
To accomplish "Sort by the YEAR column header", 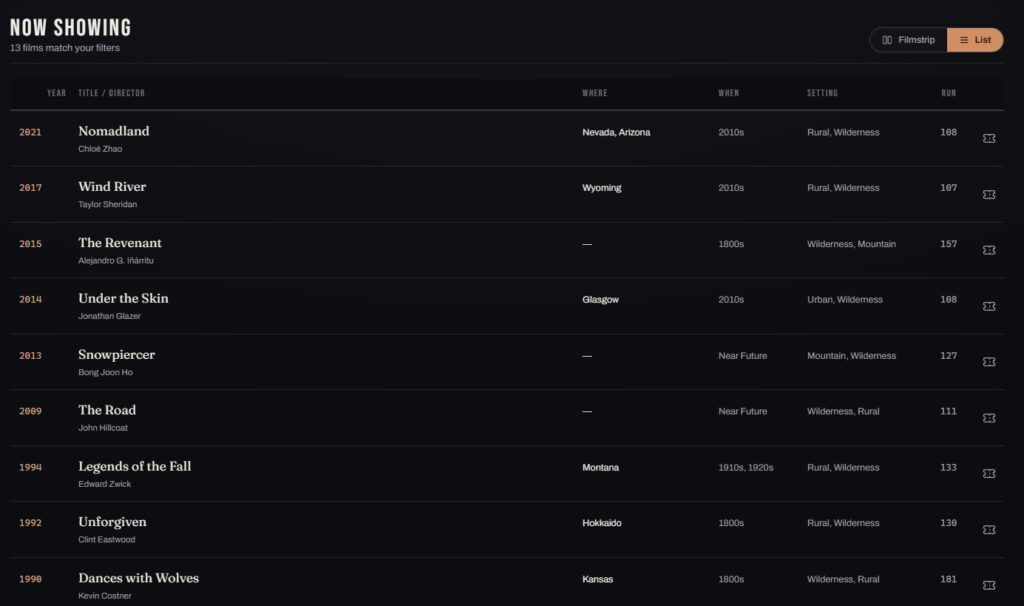I will click(x=56, y=93).
